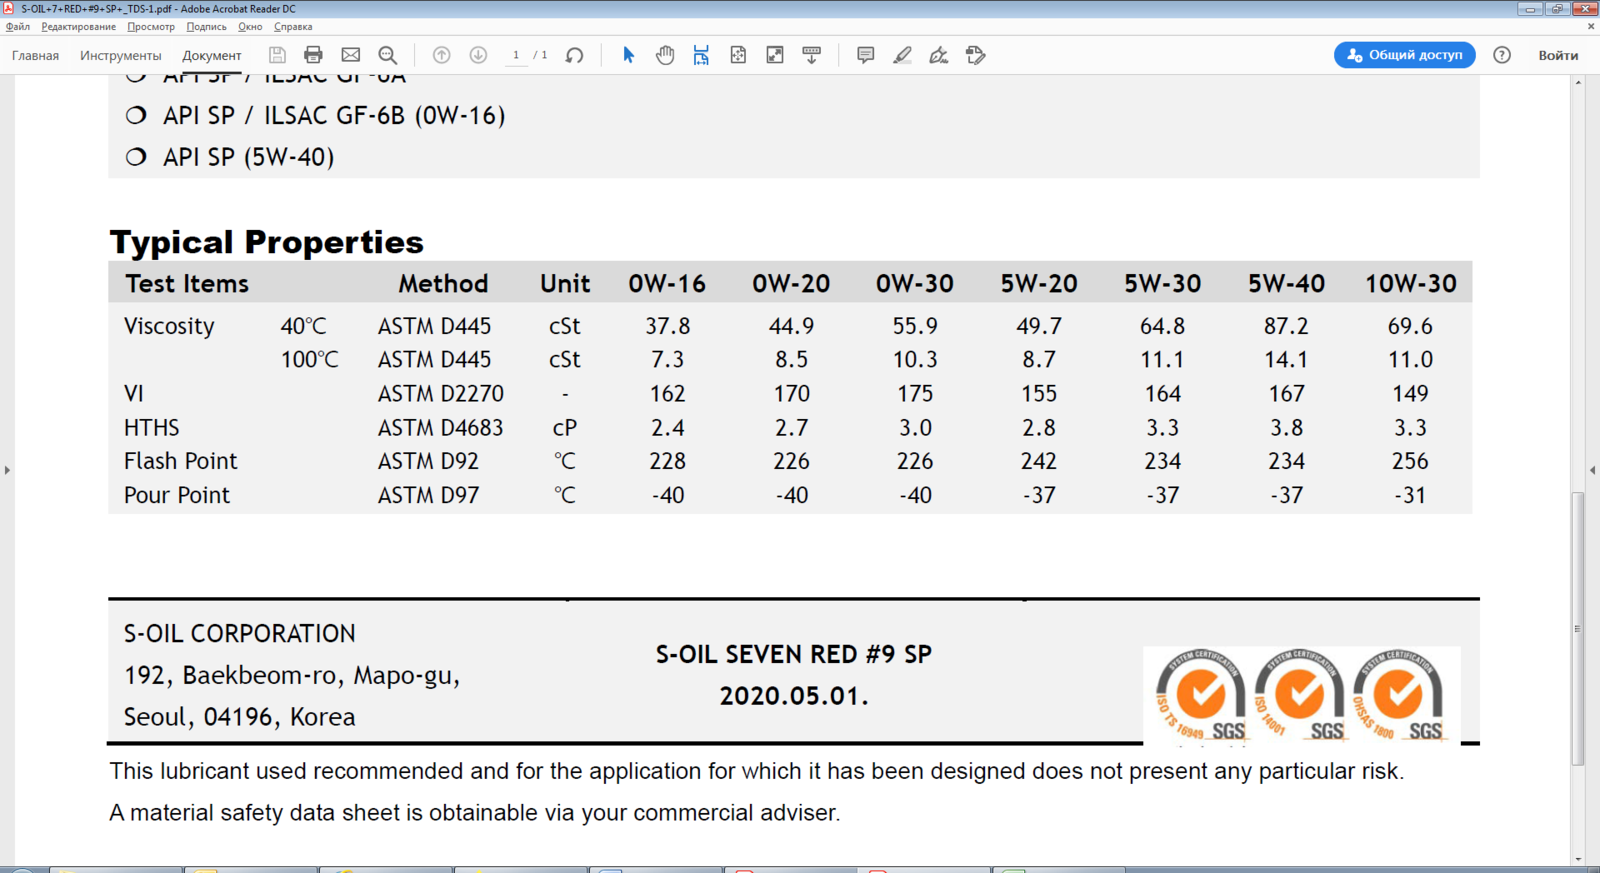Click the save file icon

coord(277,55)
